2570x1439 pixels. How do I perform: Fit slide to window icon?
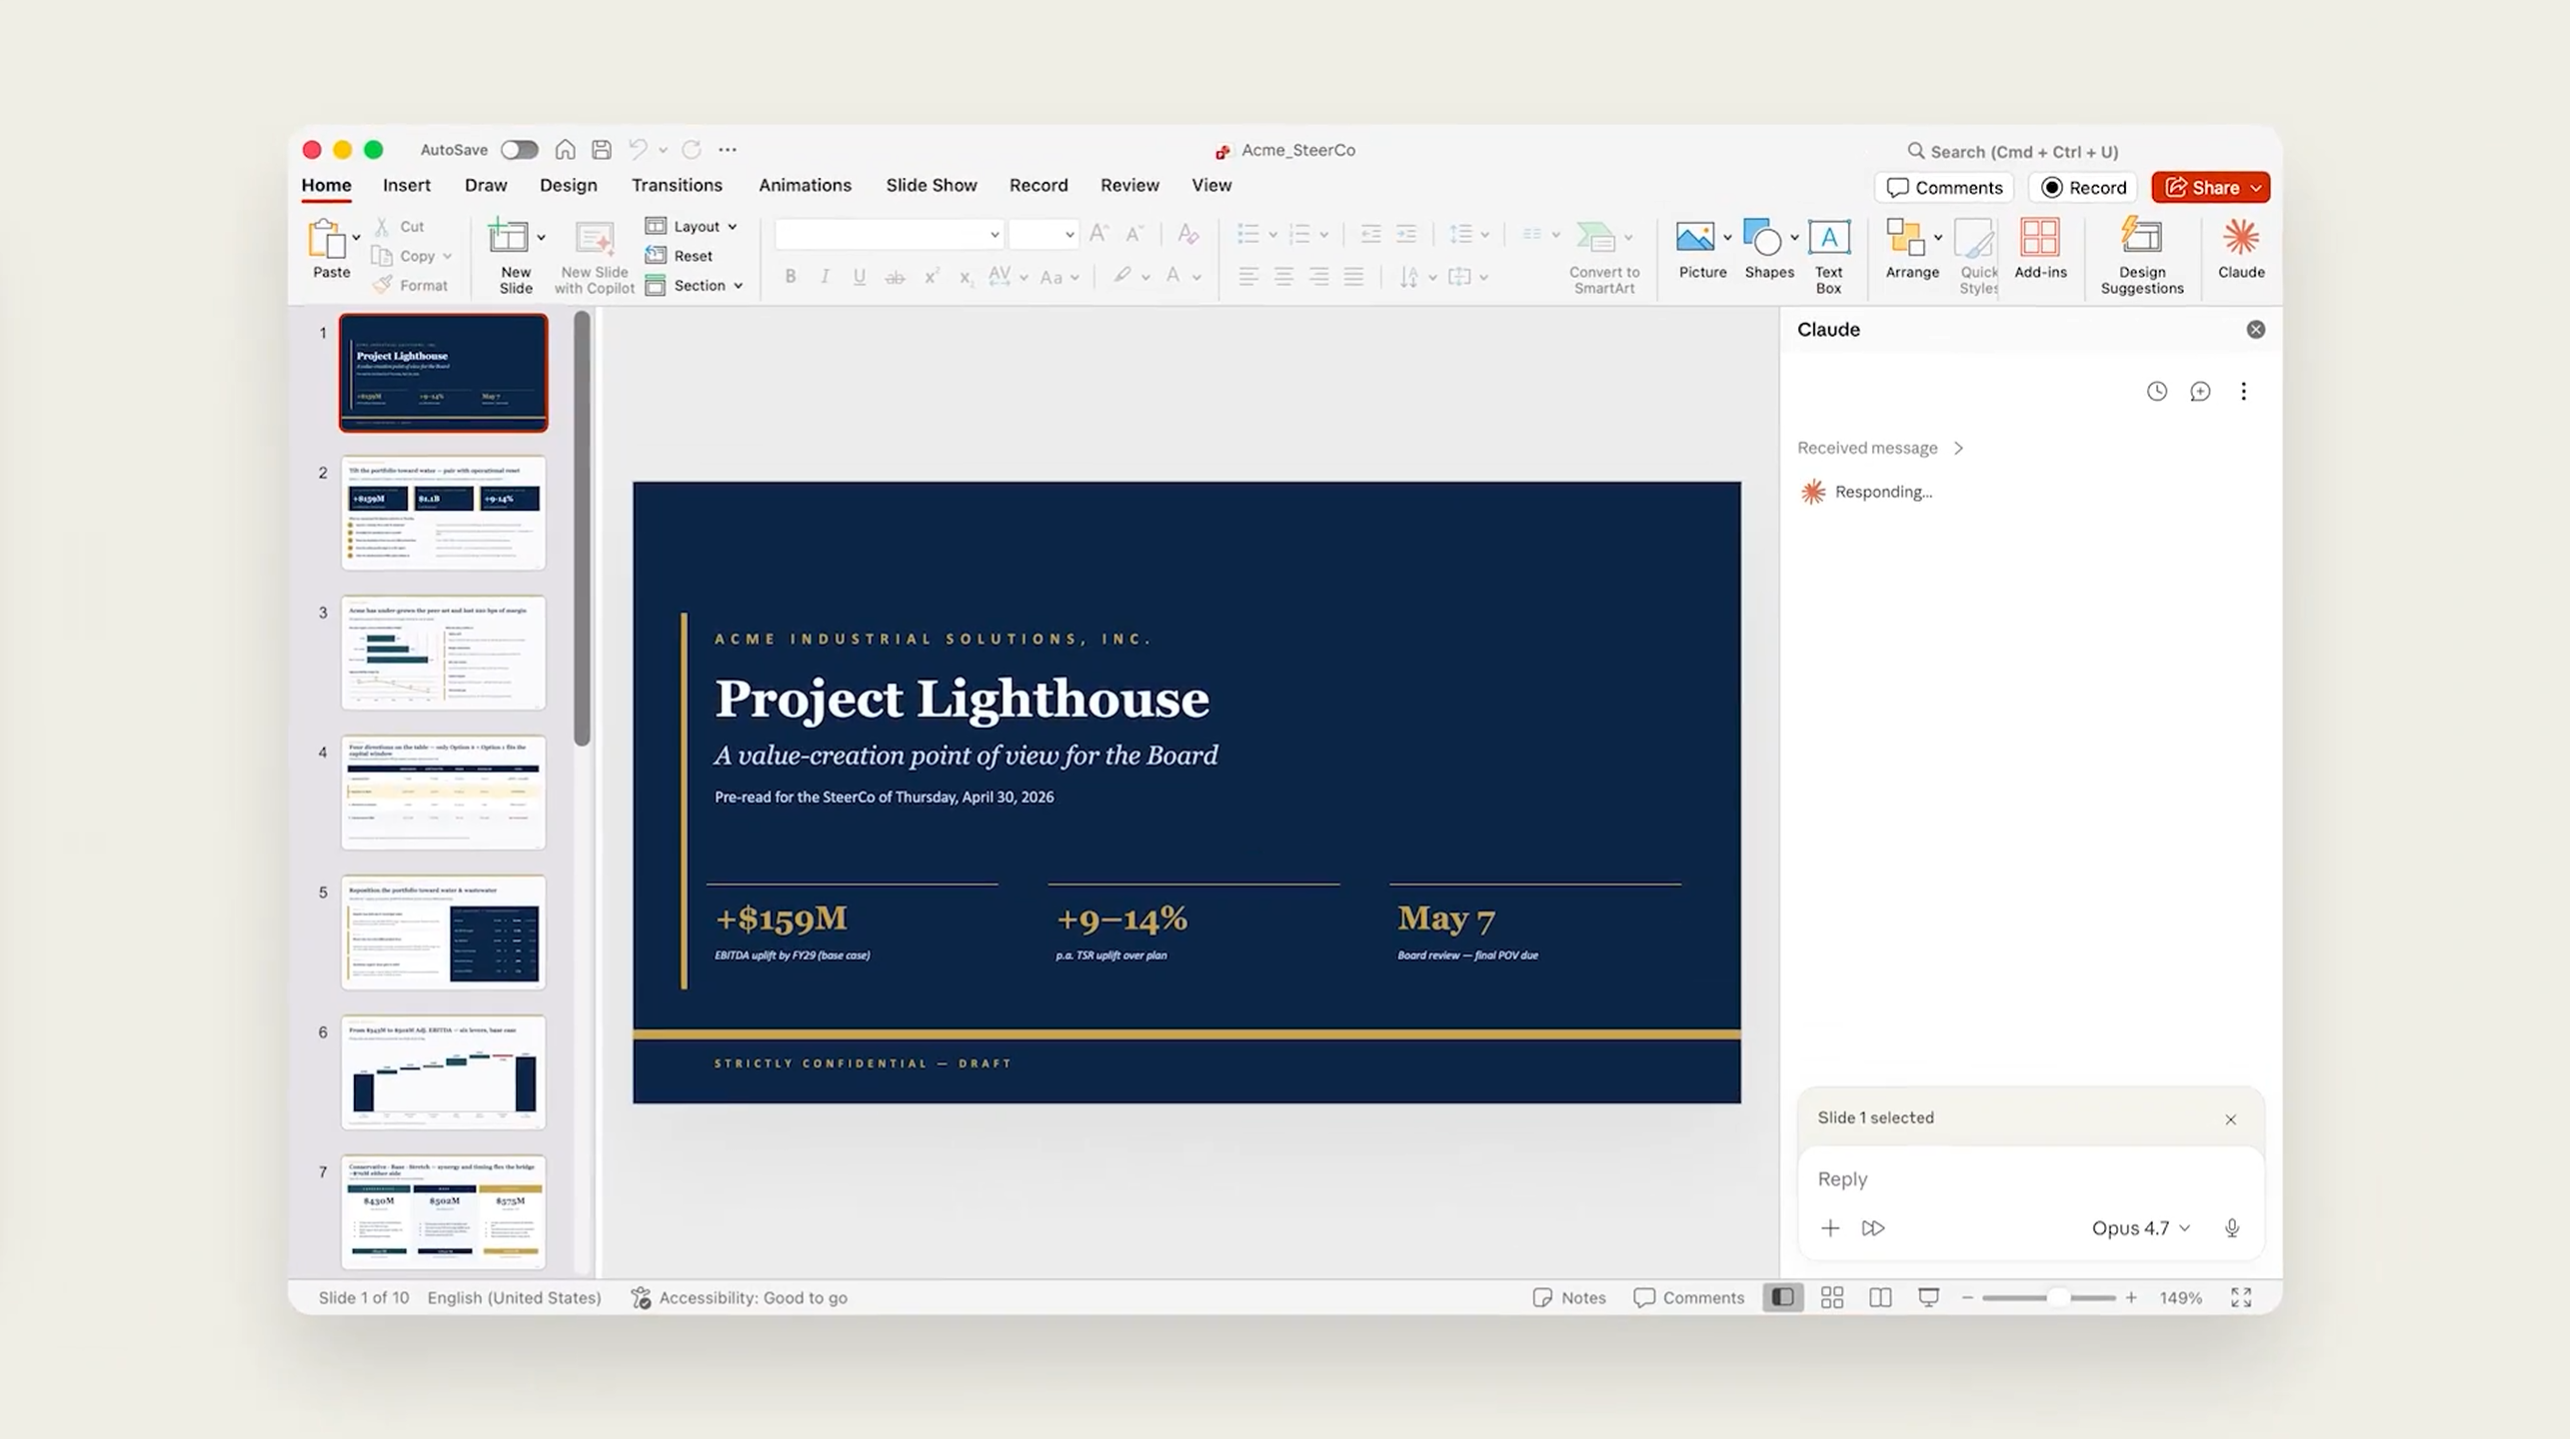pyautogui.click(x=2240, y=1297)
